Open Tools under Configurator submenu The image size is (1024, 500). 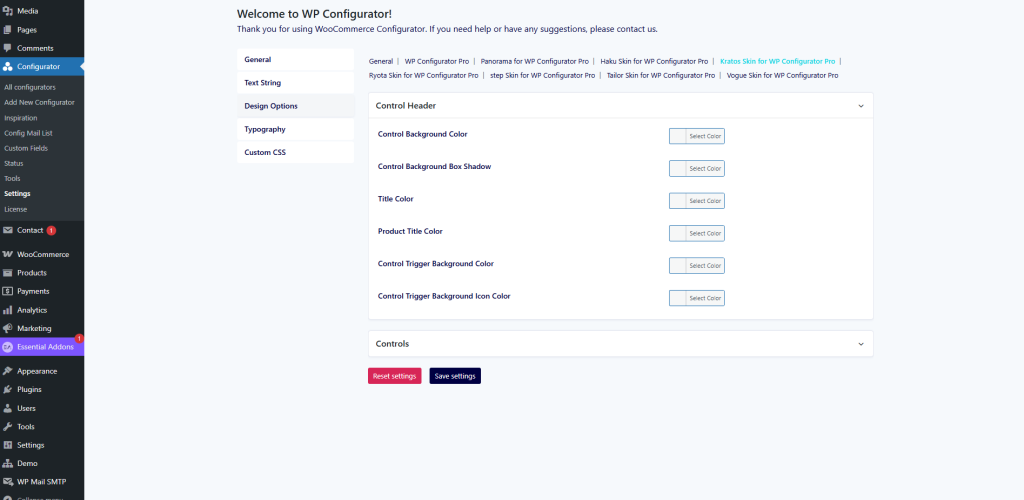point(12,178)
